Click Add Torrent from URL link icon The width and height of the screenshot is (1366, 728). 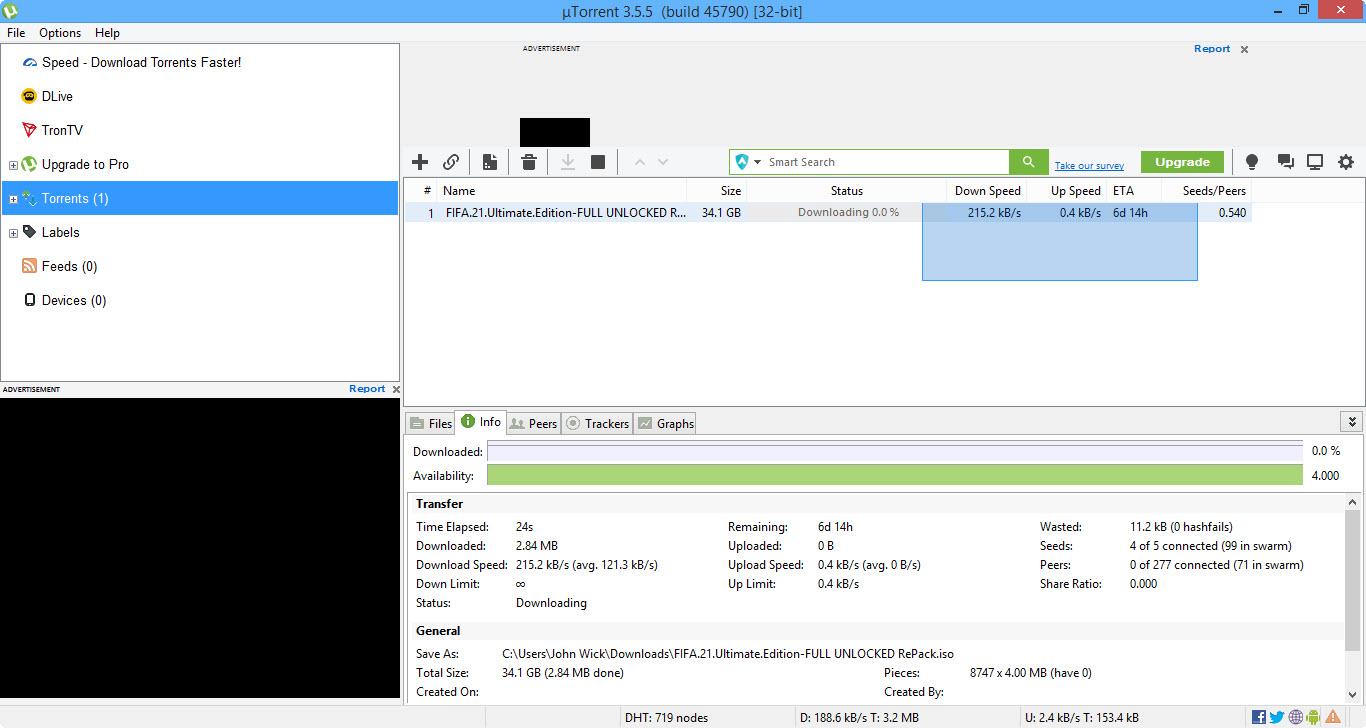tap(451, 162)
